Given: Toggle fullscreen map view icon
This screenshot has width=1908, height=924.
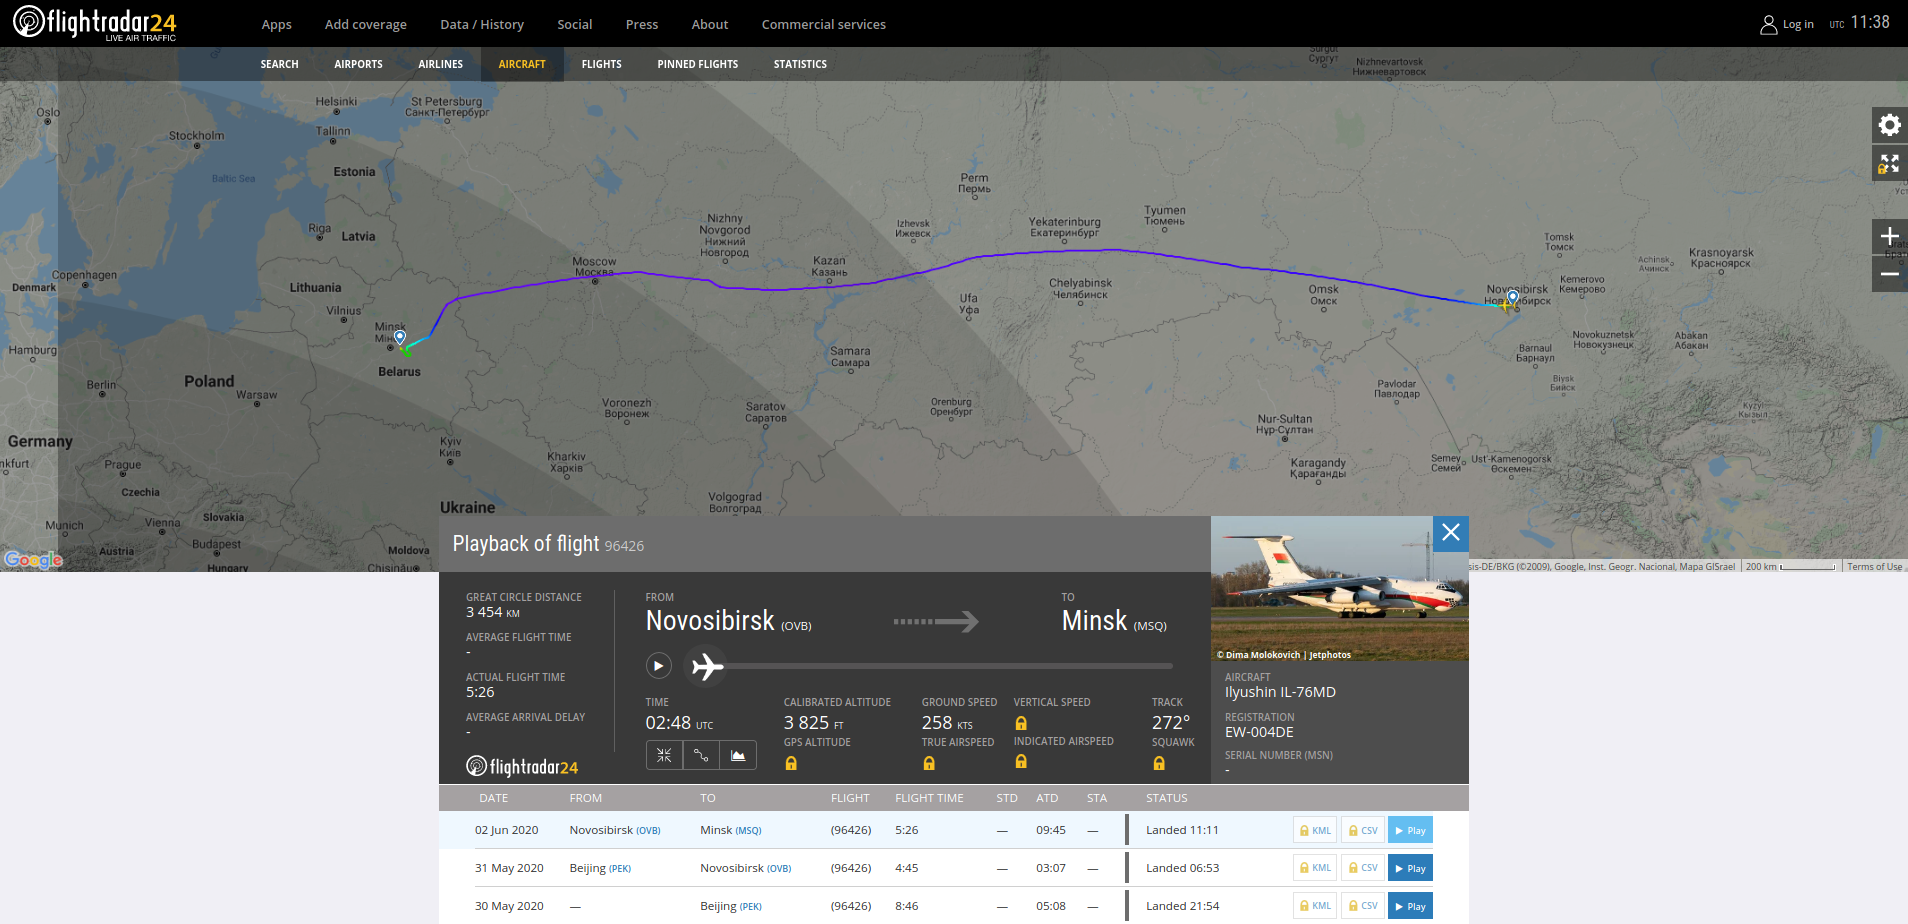Looking at the screenshot, I should tap(1889, 163).
